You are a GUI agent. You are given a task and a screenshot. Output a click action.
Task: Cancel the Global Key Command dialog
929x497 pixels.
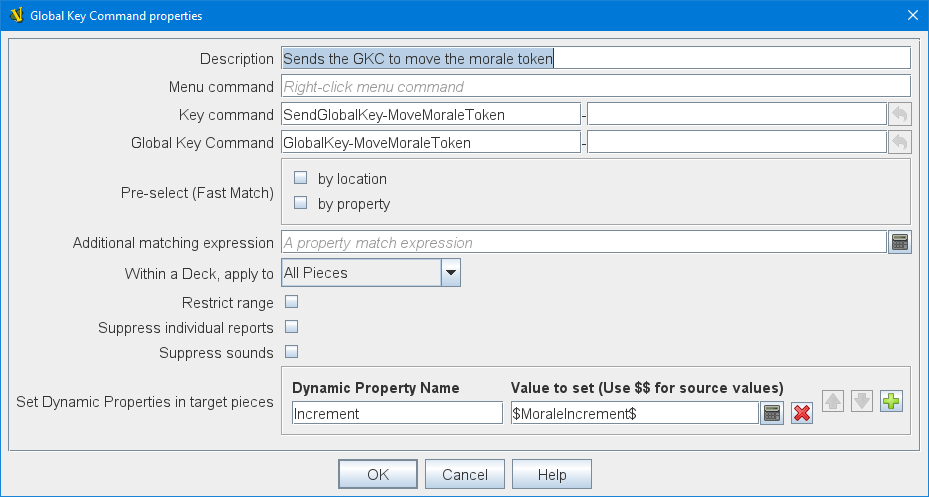[x=464, y=475]
